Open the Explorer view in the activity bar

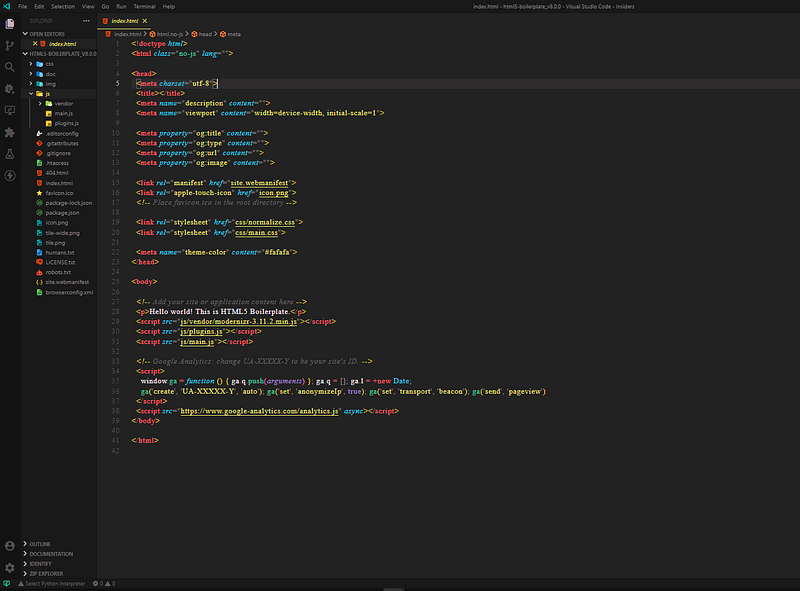(x=10, y=24)
